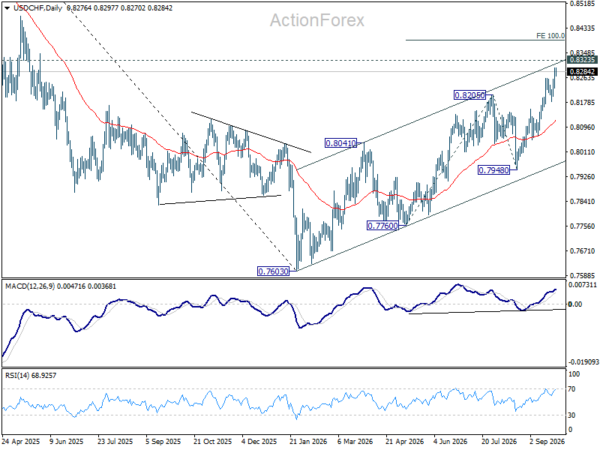Viewport: 600px width, 450px height.
Task: Click the 21 Jan 2026 date marker
Action: (308, 441)
